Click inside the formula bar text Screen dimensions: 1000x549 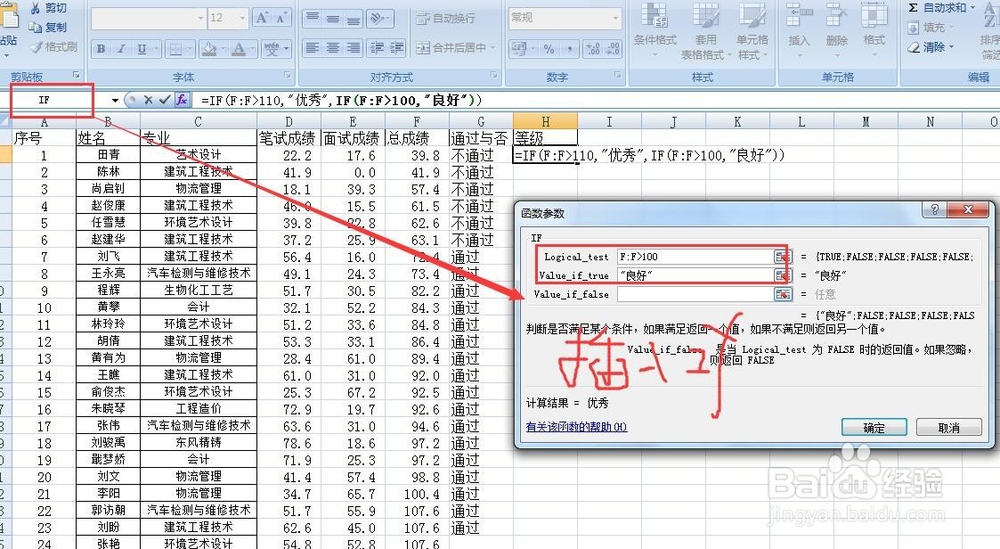(x=342, y=100)
